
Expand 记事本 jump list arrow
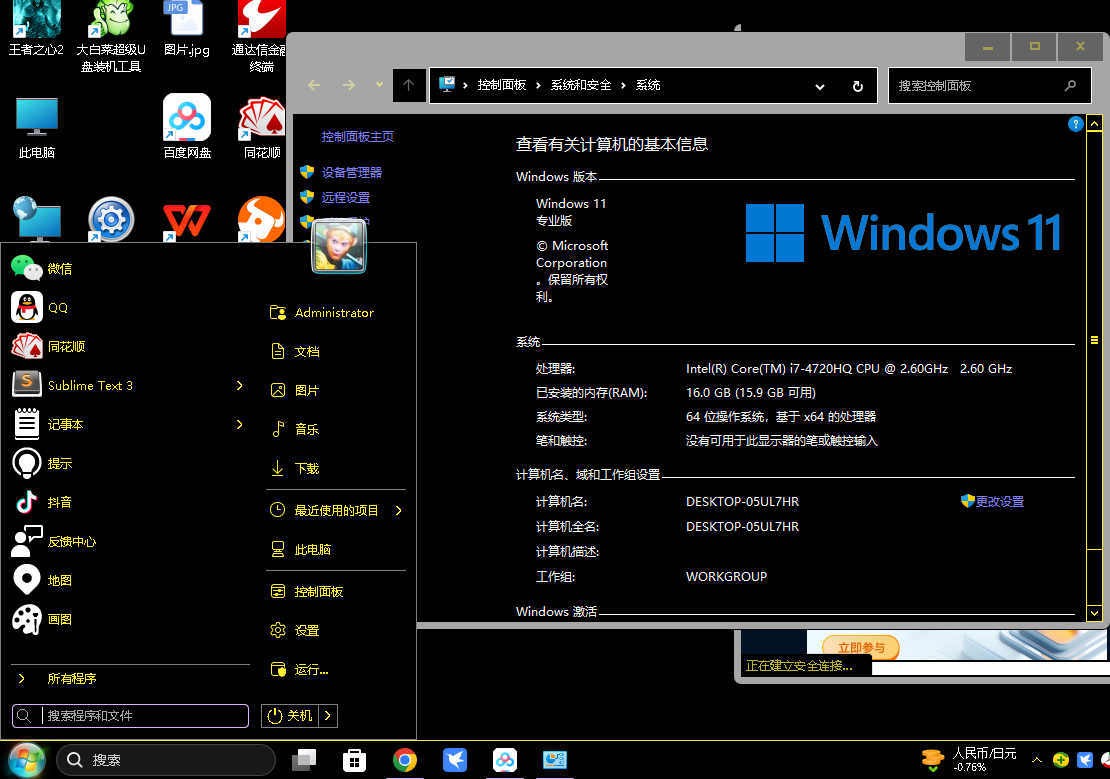[239, 424]
